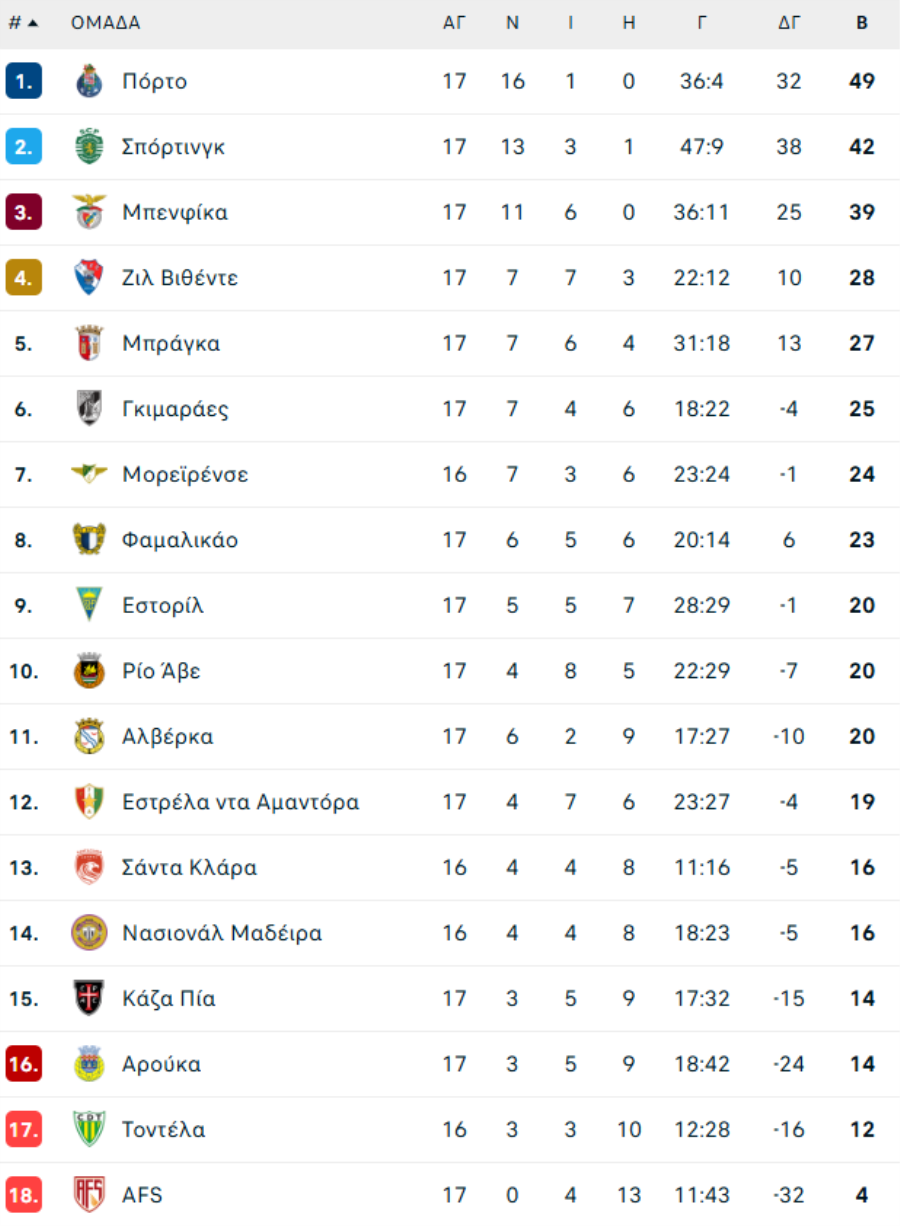Image resolution: width=900 pixels, height=1226 pixels.
Task: Sort by the B points column header
Action: pos(861,23)
